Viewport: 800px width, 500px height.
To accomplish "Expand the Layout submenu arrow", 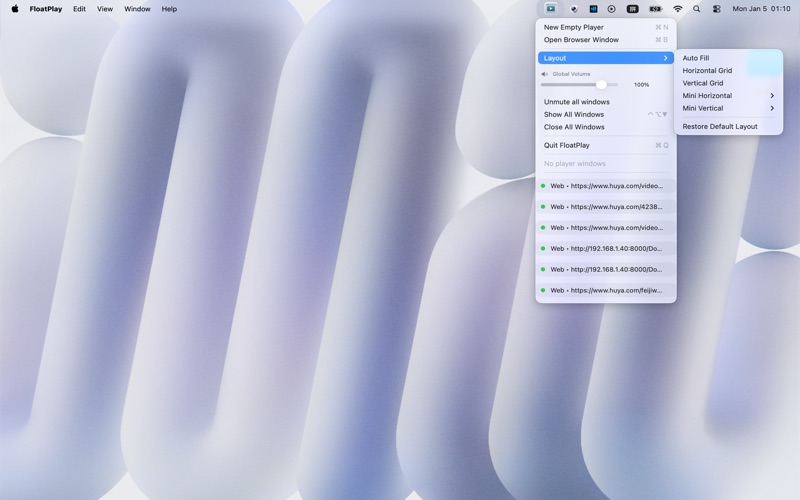I will pyautogui.click(x=665, y=58).
